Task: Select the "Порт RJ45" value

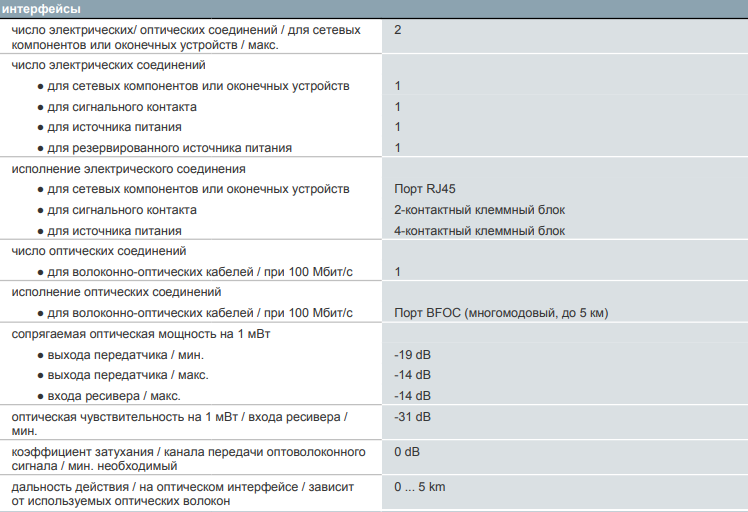Action: 425,189
